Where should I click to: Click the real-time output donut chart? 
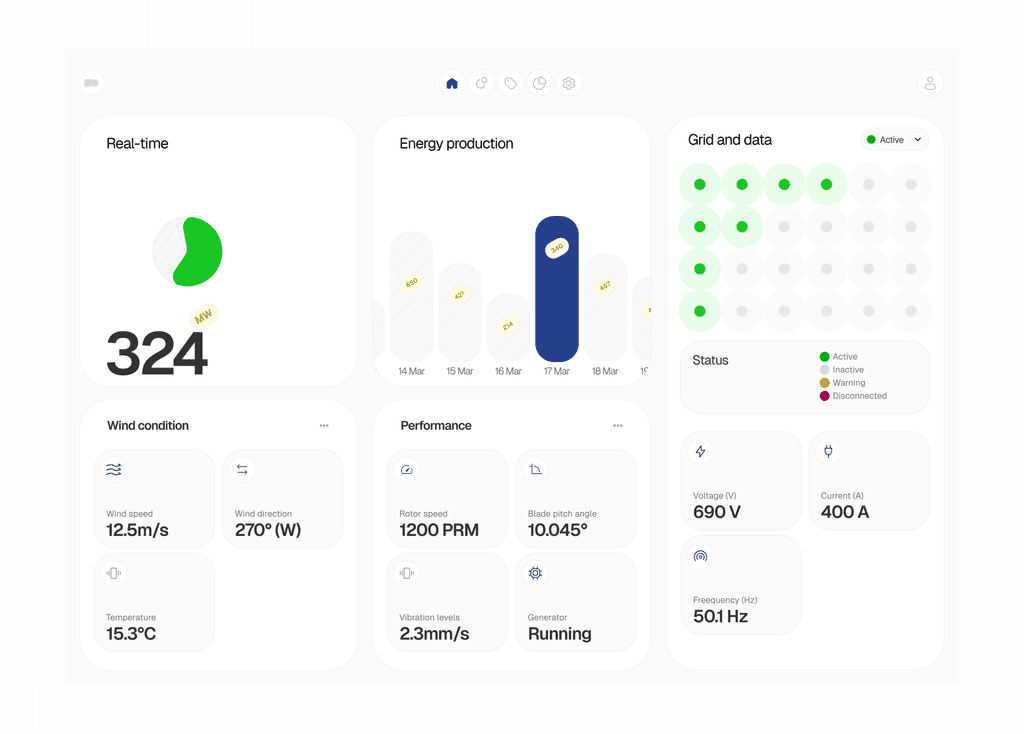click(187, 252)
